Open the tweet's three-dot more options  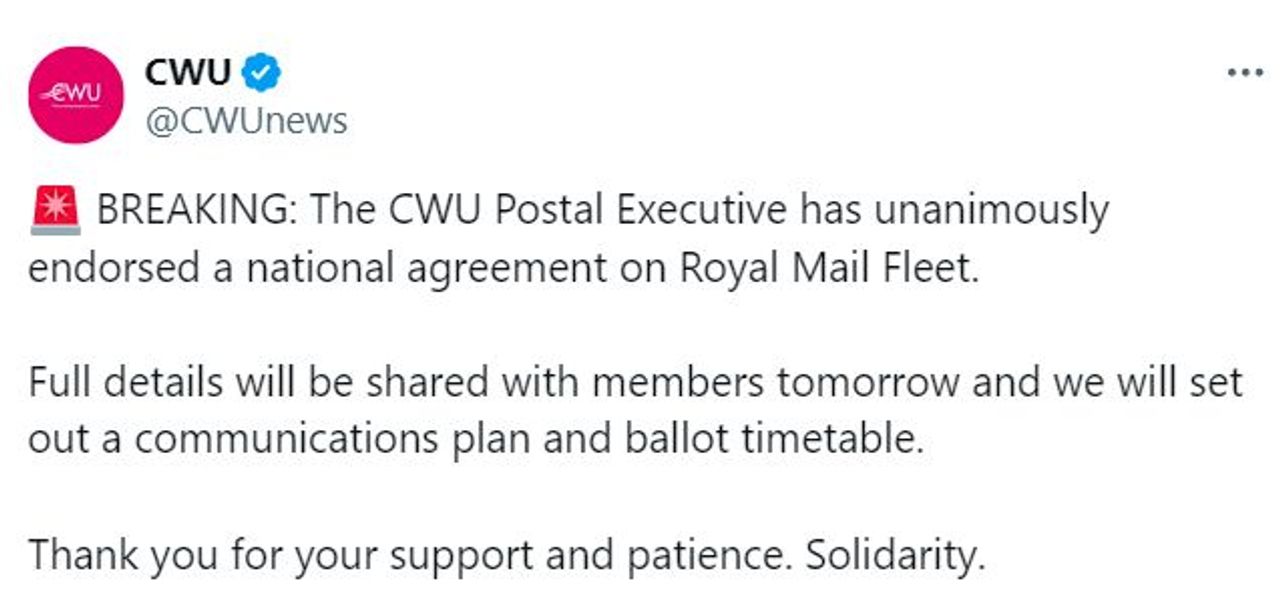click(1245, 73)
